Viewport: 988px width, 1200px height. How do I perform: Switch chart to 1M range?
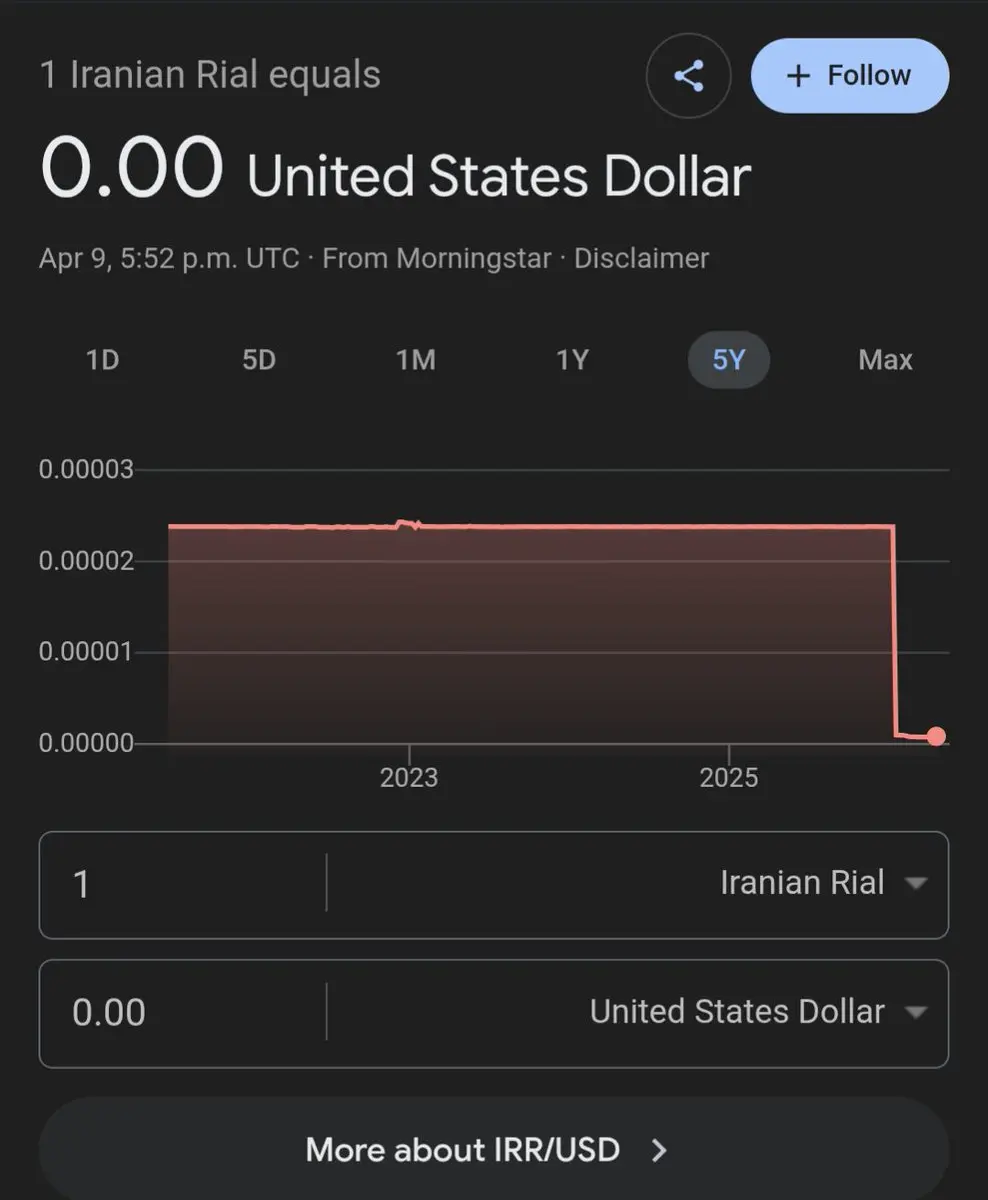[415, 360]
